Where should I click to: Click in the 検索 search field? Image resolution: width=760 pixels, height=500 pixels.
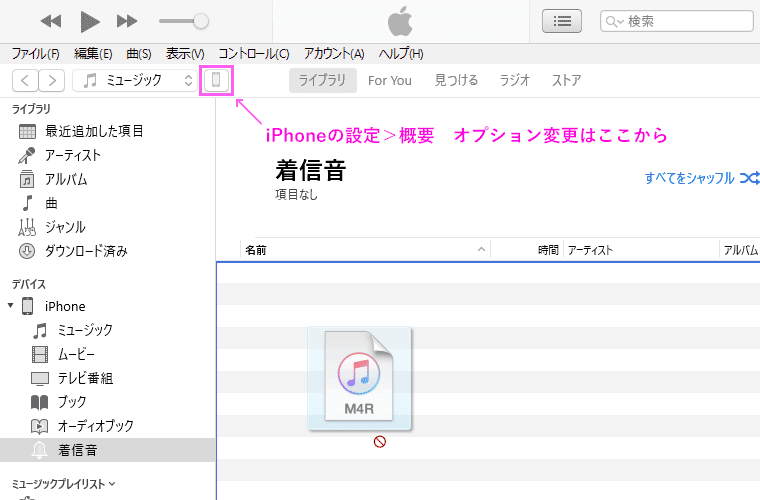(680, 21)
